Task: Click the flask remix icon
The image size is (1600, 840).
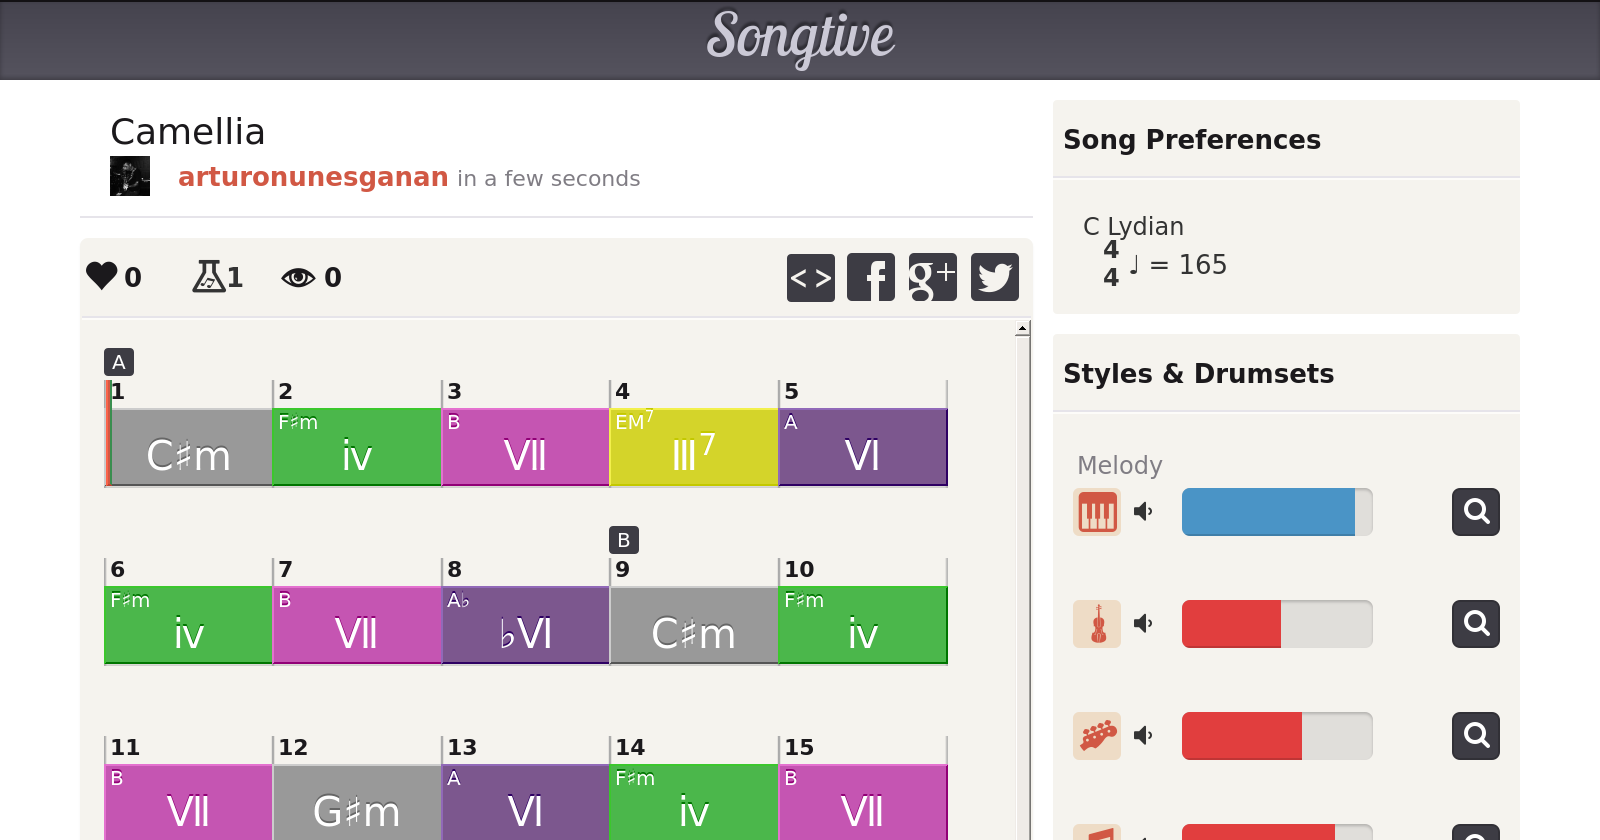Action: [x=208, y=276]
